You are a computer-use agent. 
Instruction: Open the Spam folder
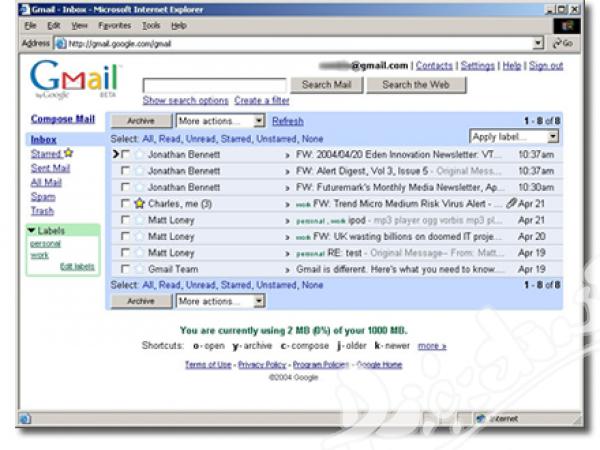43,197
